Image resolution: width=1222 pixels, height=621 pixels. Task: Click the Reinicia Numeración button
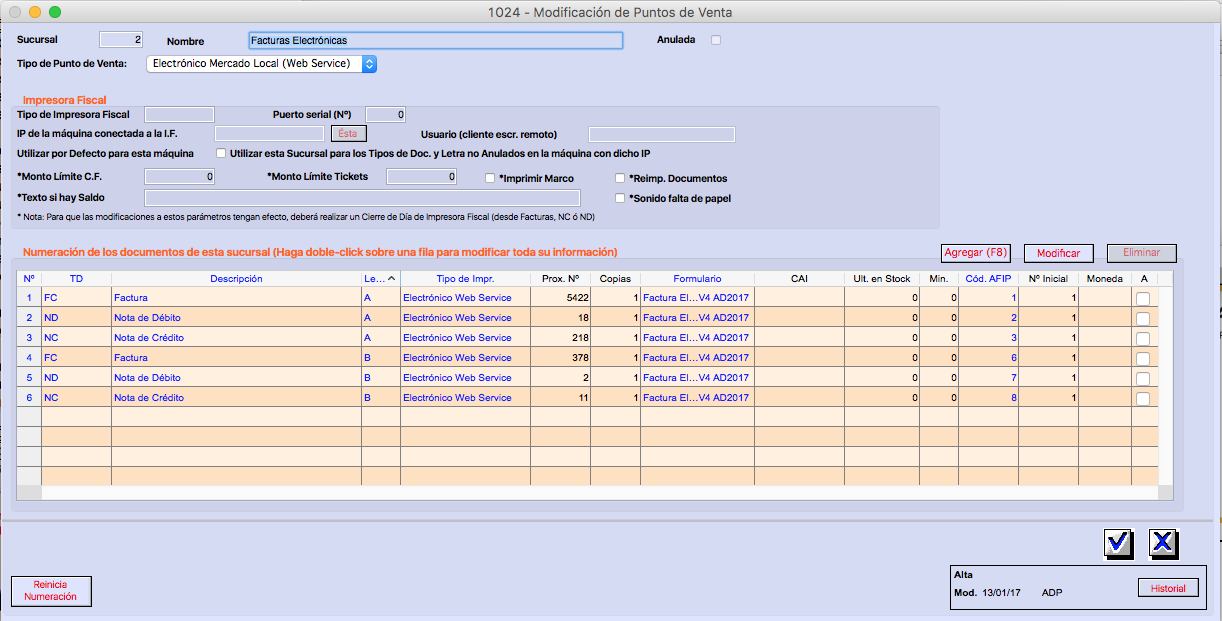pyautogui.click(x=51, y=590)
